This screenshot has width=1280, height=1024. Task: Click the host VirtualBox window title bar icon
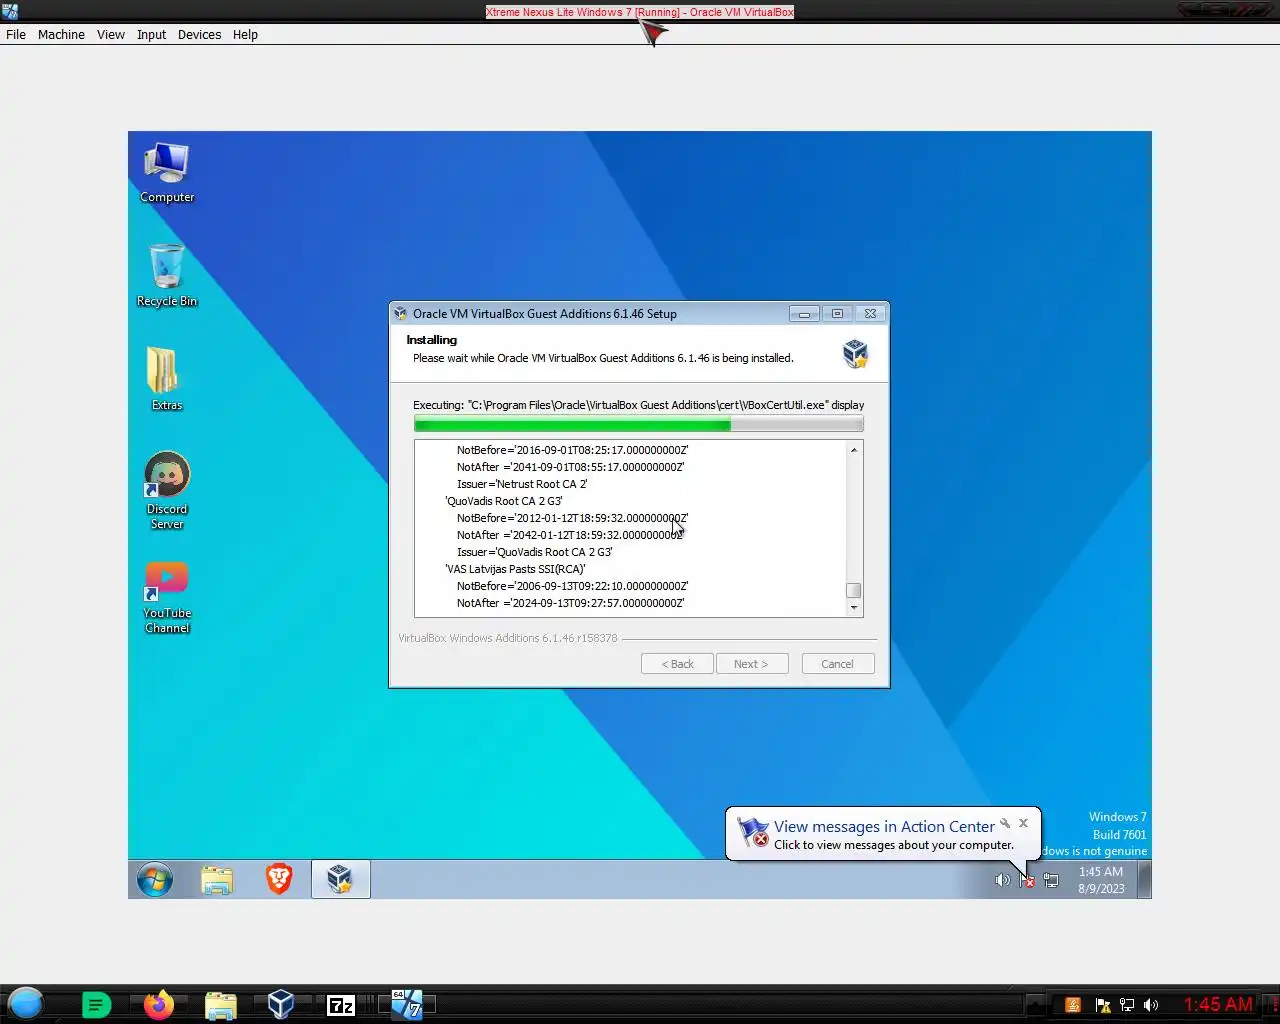(x=10, y=11)
